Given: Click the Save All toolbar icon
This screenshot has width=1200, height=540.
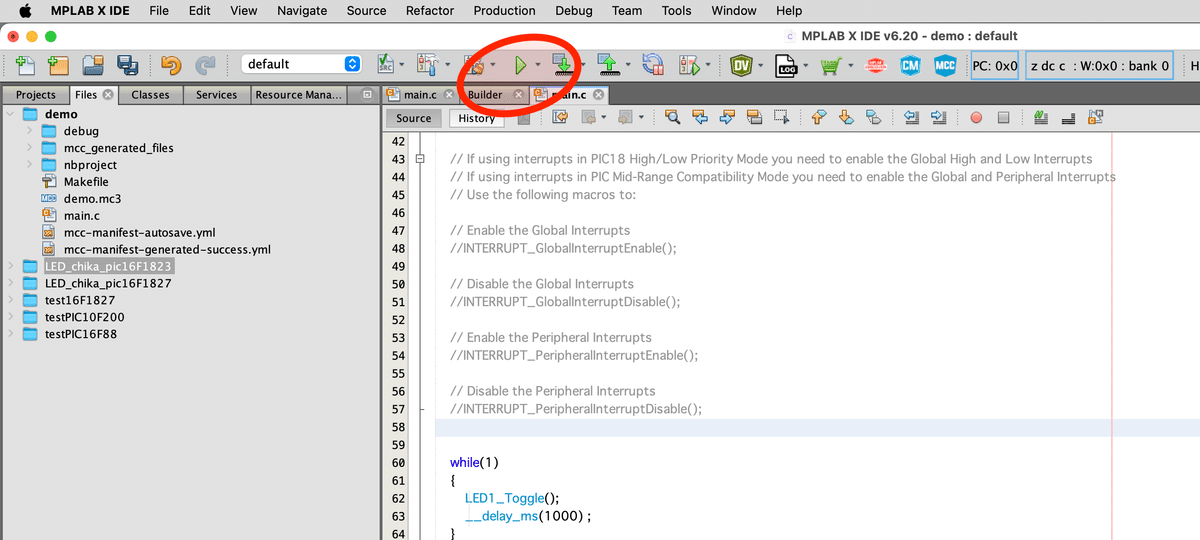Looking at the screenshot, I should [x=129, y=66].
